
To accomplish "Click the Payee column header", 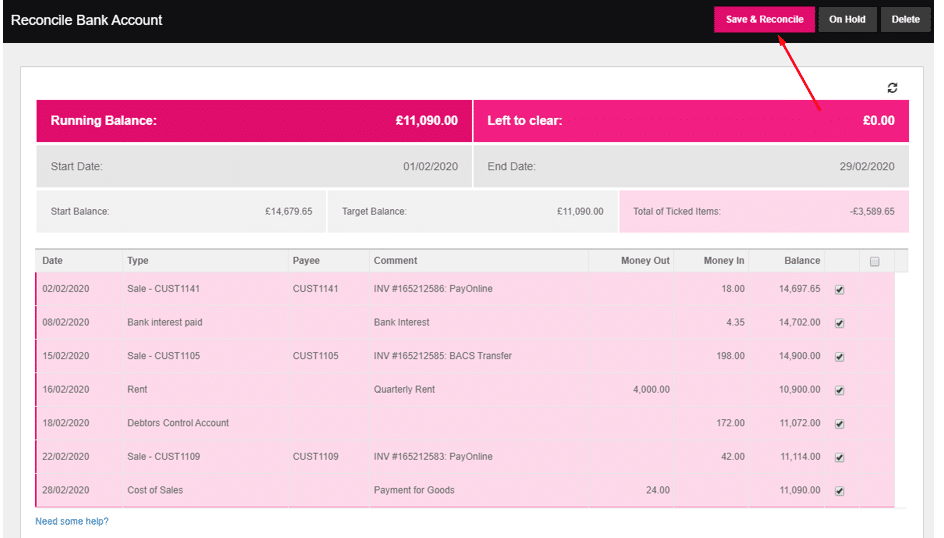I will 306,261.
